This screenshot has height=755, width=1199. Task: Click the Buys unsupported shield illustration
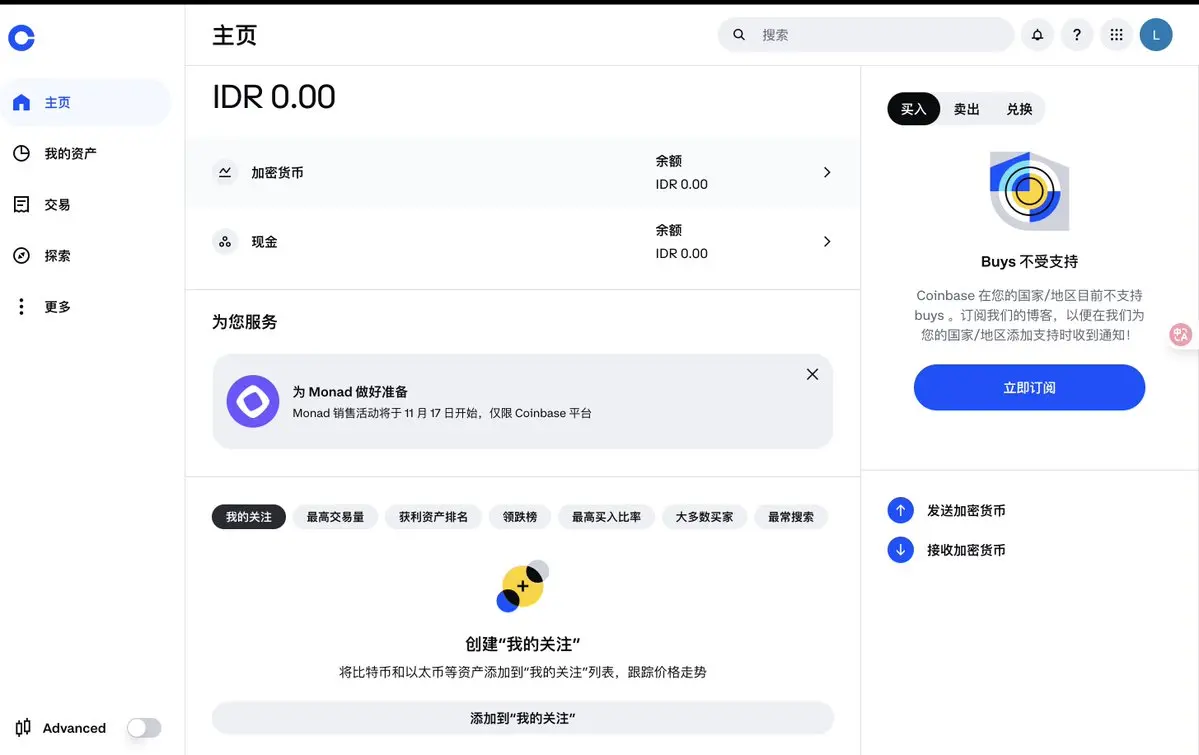click(x=1029, y=191)
